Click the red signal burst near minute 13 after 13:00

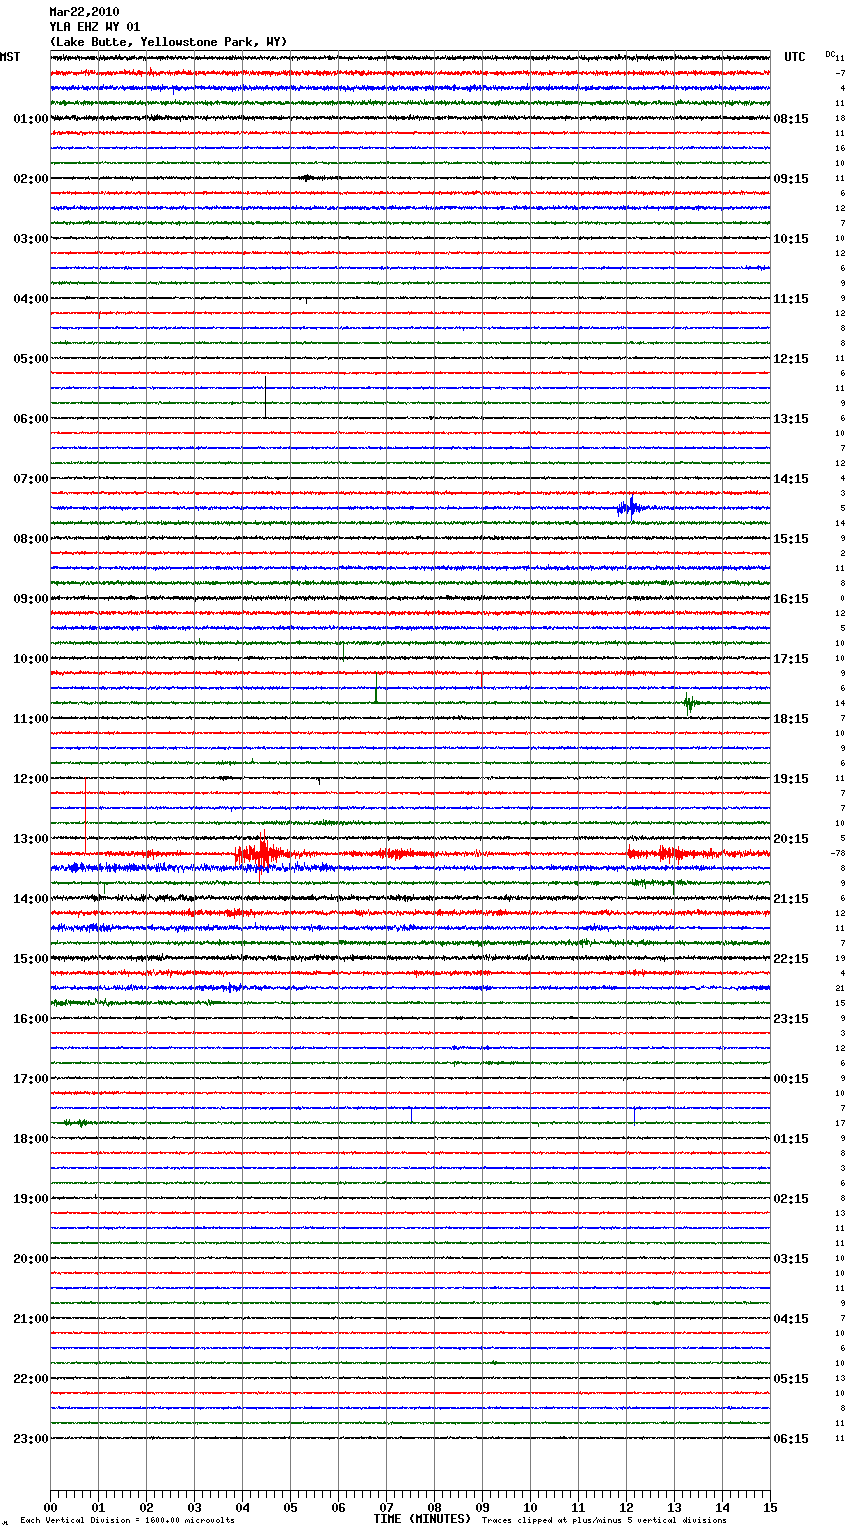pos(672,854)
